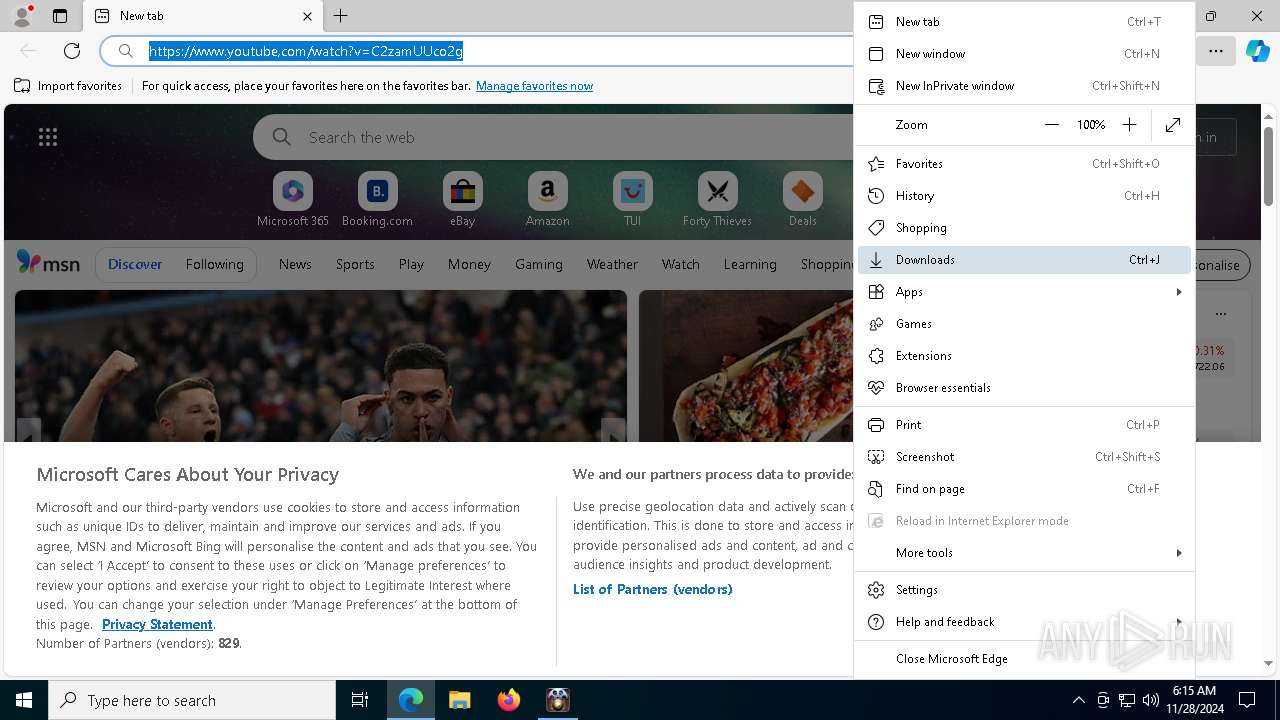The width and height of the screenshot is (1280, 720).
Task: Click the volume icon in system tray
Action: tap(1151, 700)
